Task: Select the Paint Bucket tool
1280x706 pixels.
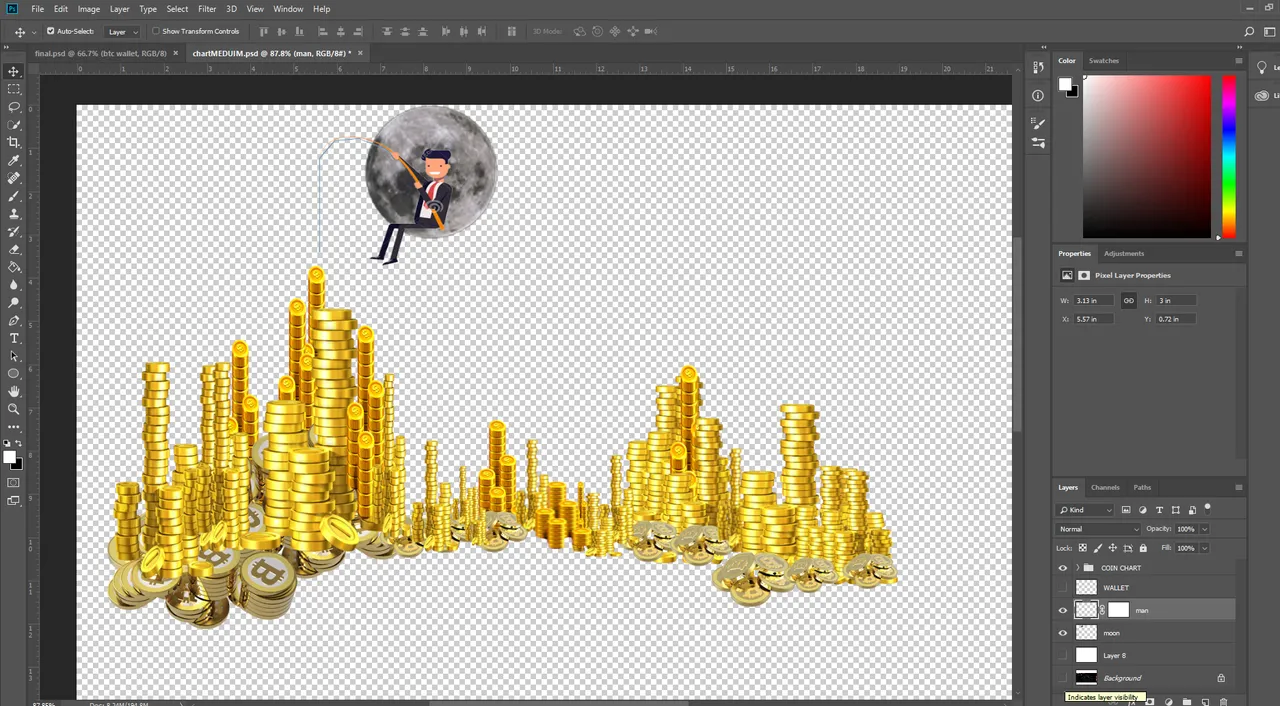Action: click(14, 267)
